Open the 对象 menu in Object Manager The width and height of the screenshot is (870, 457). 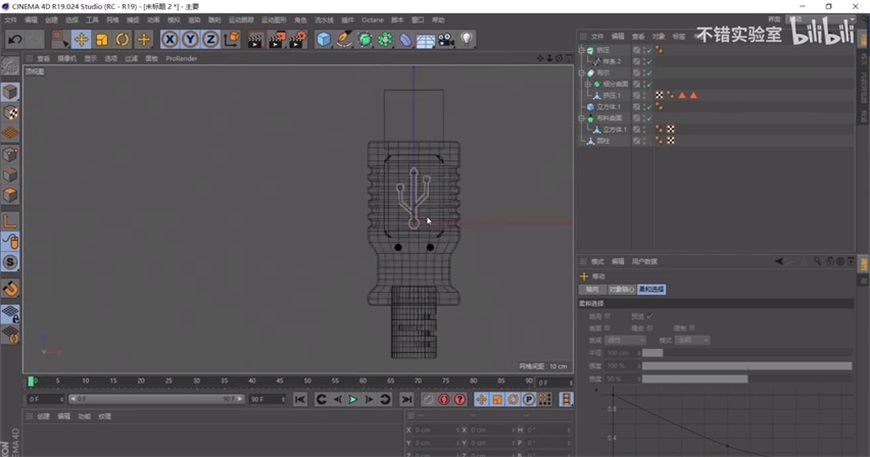click(x=658, y=36)
